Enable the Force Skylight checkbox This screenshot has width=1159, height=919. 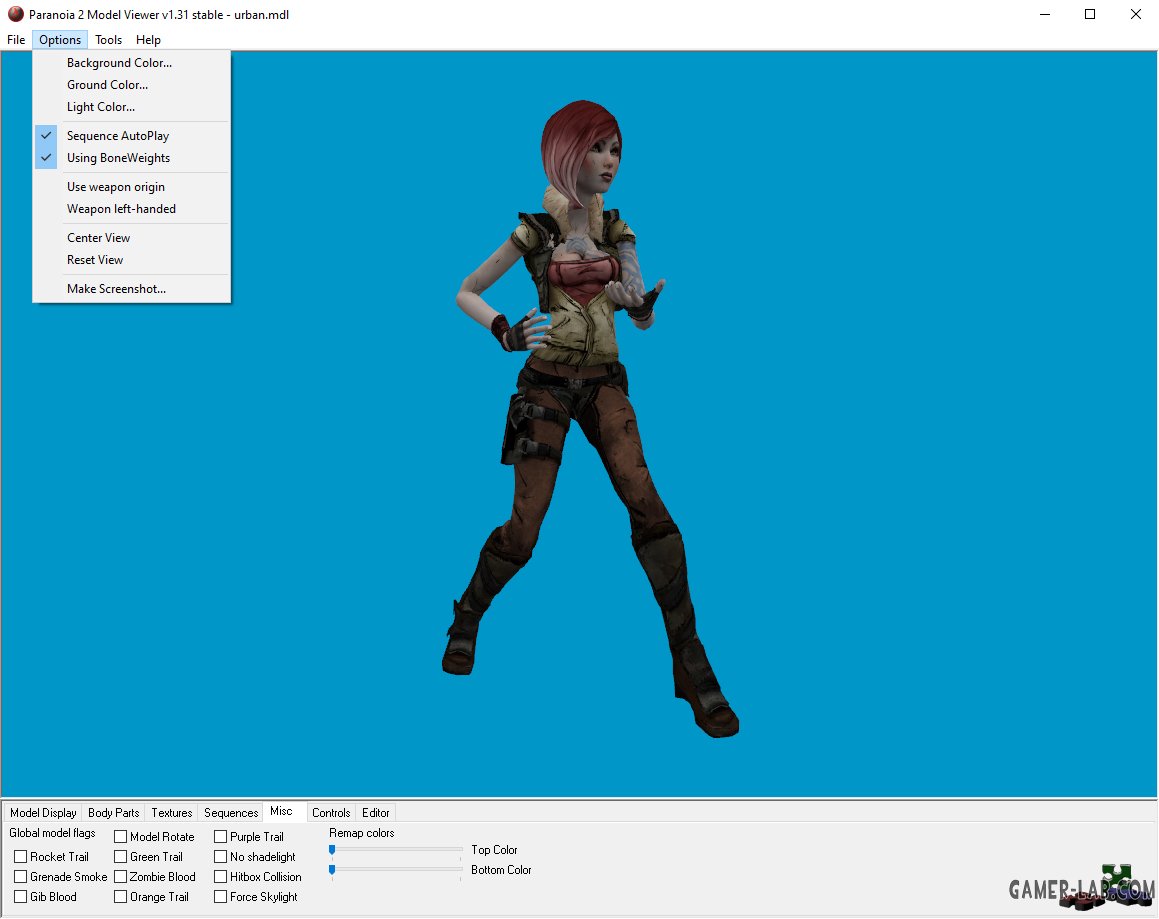pyautogui.click(x=220, y=897)
